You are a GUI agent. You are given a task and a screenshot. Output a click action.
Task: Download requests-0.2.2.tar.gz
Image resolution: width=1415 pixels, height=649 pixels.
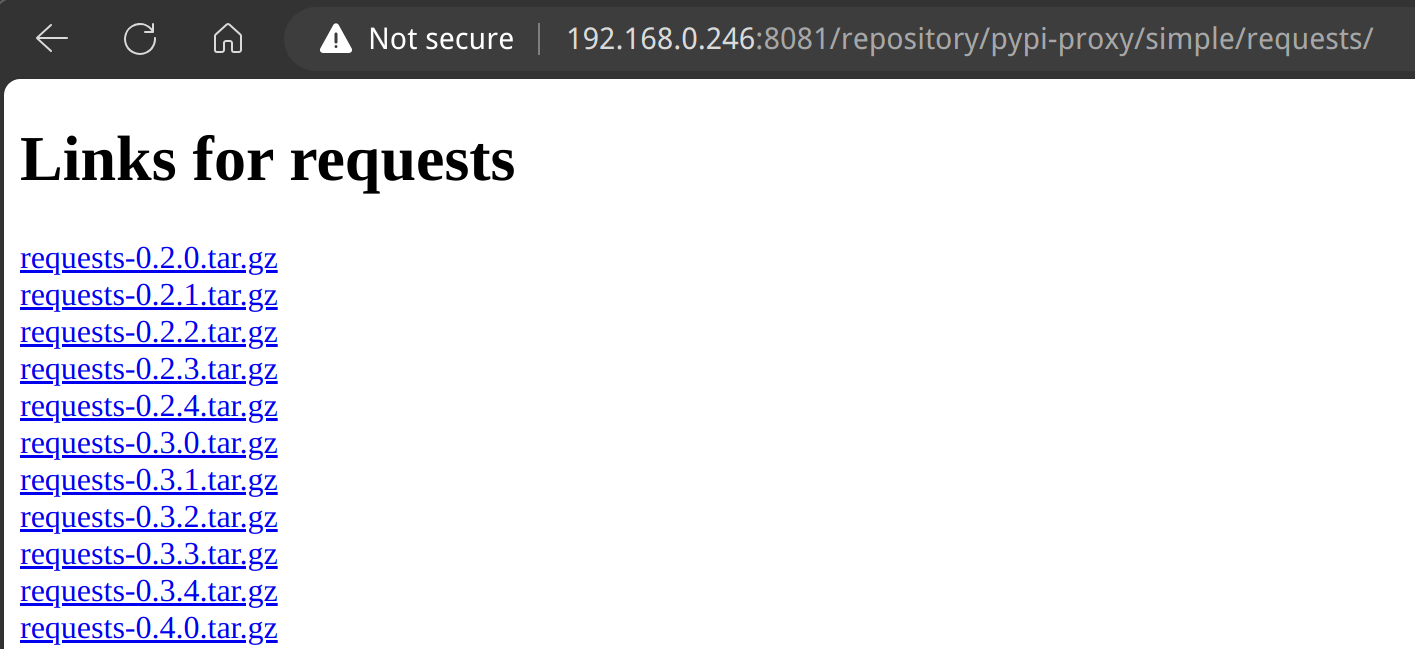[x=149, y=333]
